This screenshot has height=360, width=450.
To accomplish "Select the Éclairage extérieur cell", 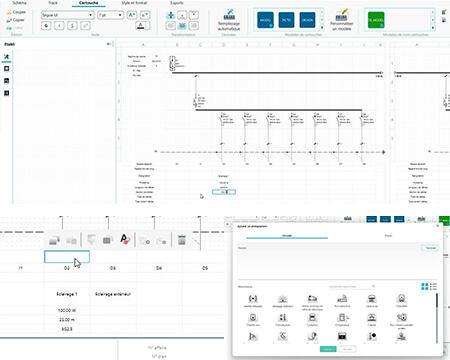I will (x=113, y=294).
